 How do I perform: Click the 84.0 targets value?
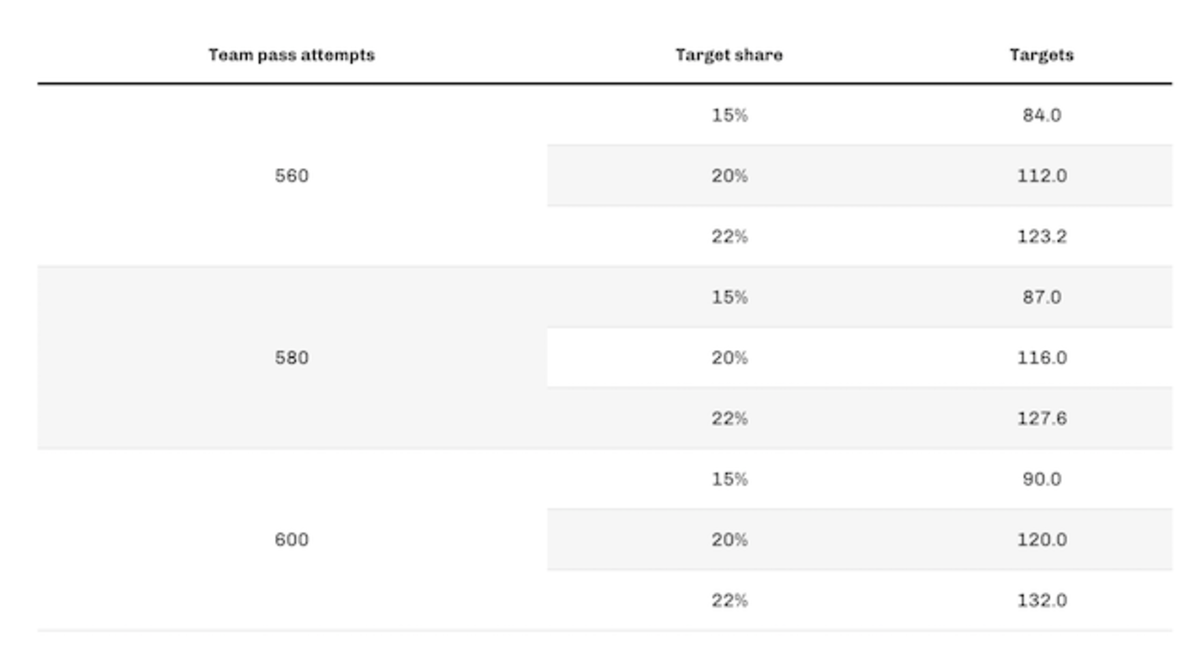[x=1041, y=115]
